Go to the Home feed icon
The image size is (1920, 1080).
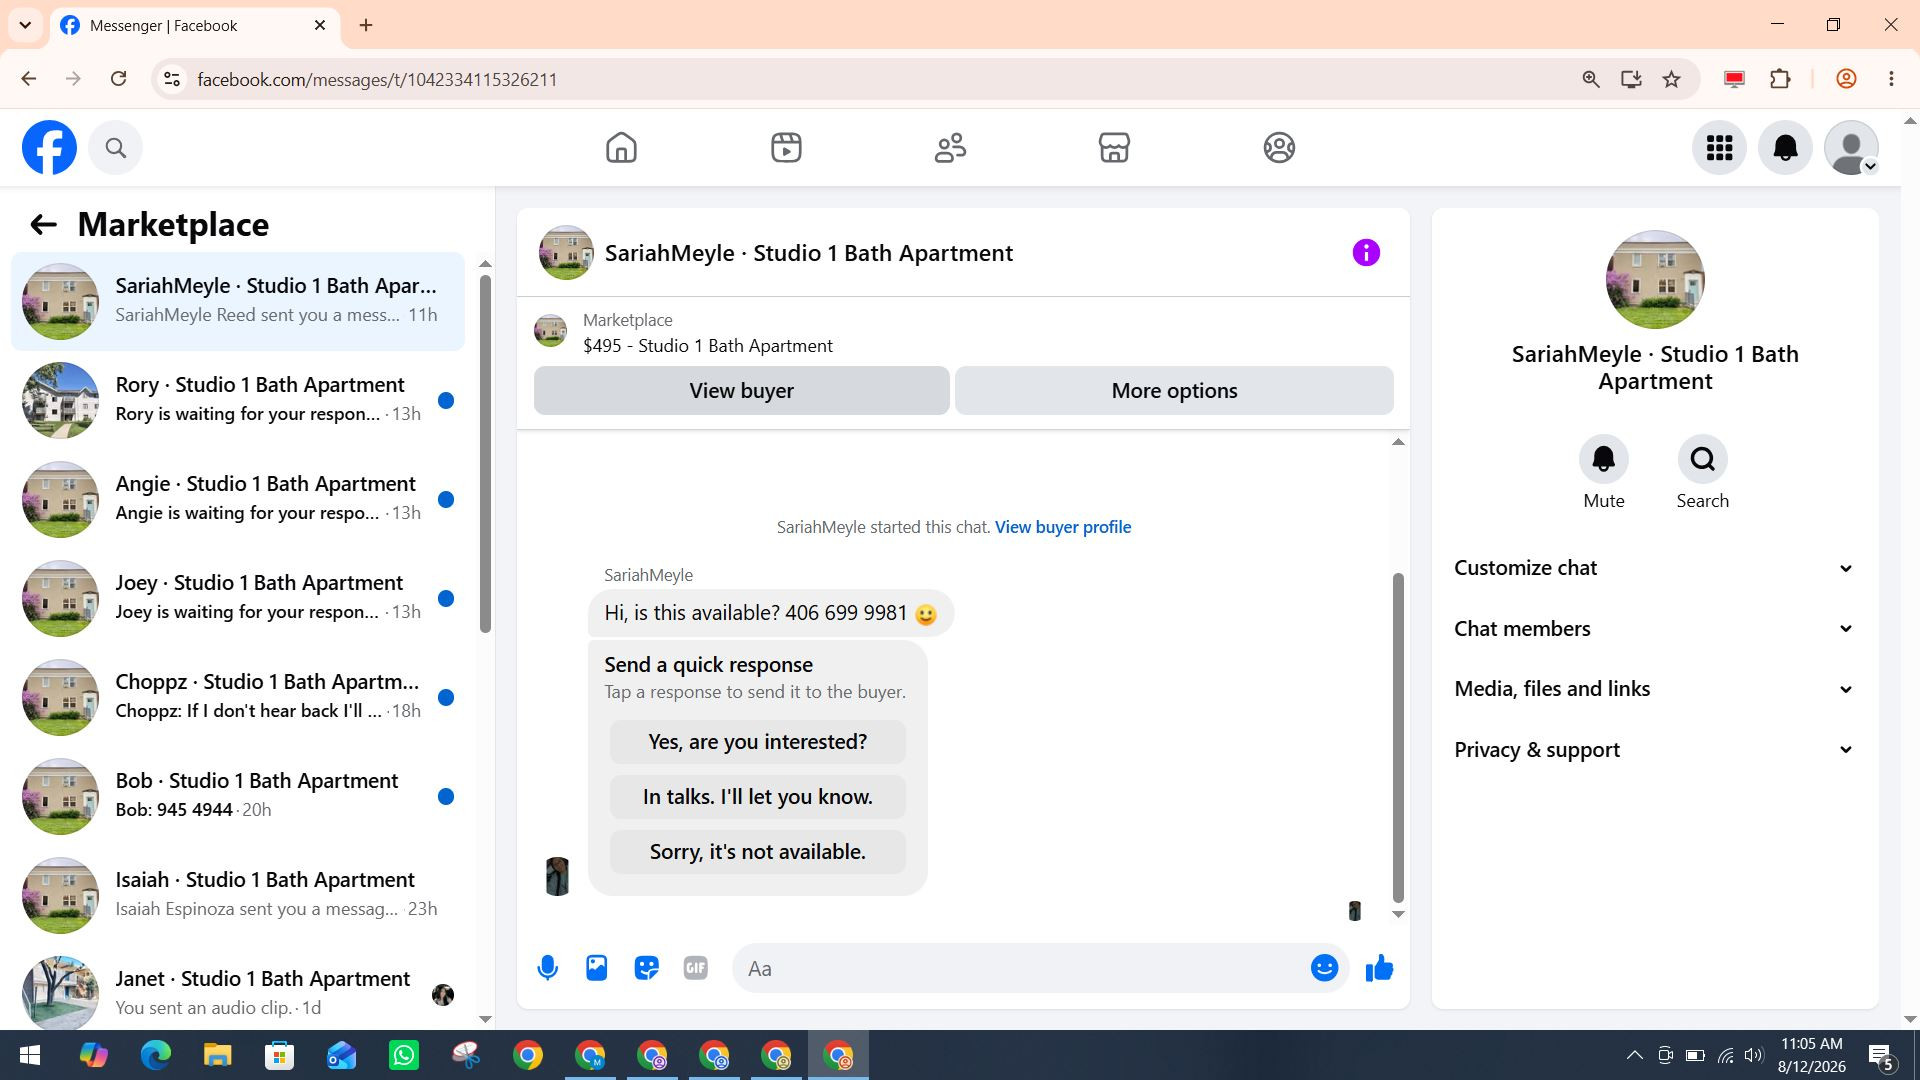pyautogui.click(x=621, y=148)
